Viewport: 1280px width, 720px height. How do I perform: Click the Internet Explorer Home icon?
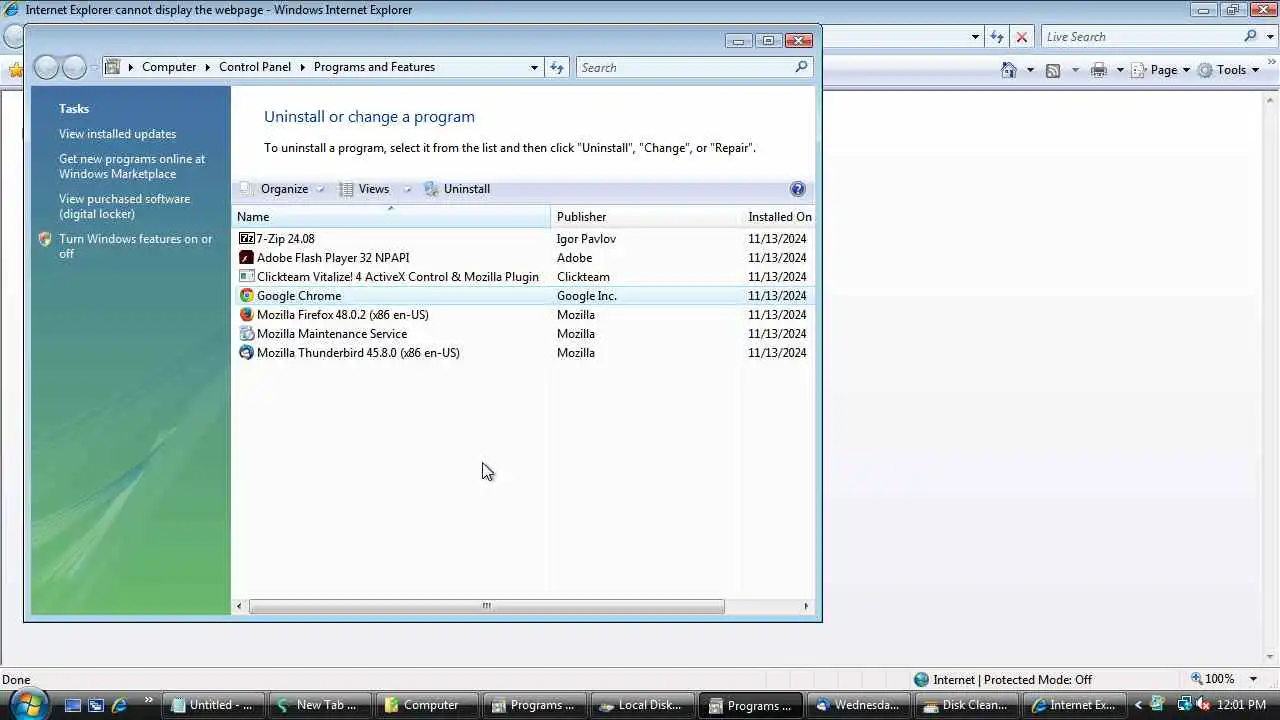[x=1010, y=70]
